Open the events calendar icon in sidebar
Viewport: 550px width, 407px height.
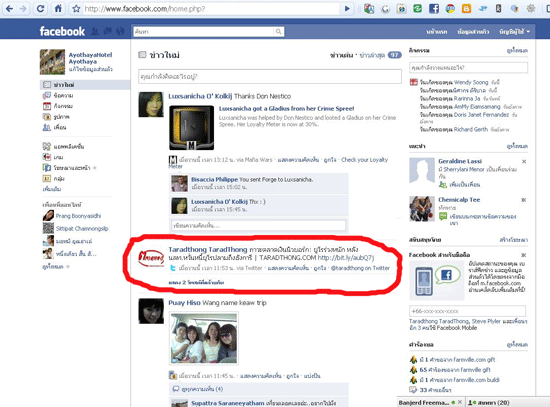(x=47, y=106)
